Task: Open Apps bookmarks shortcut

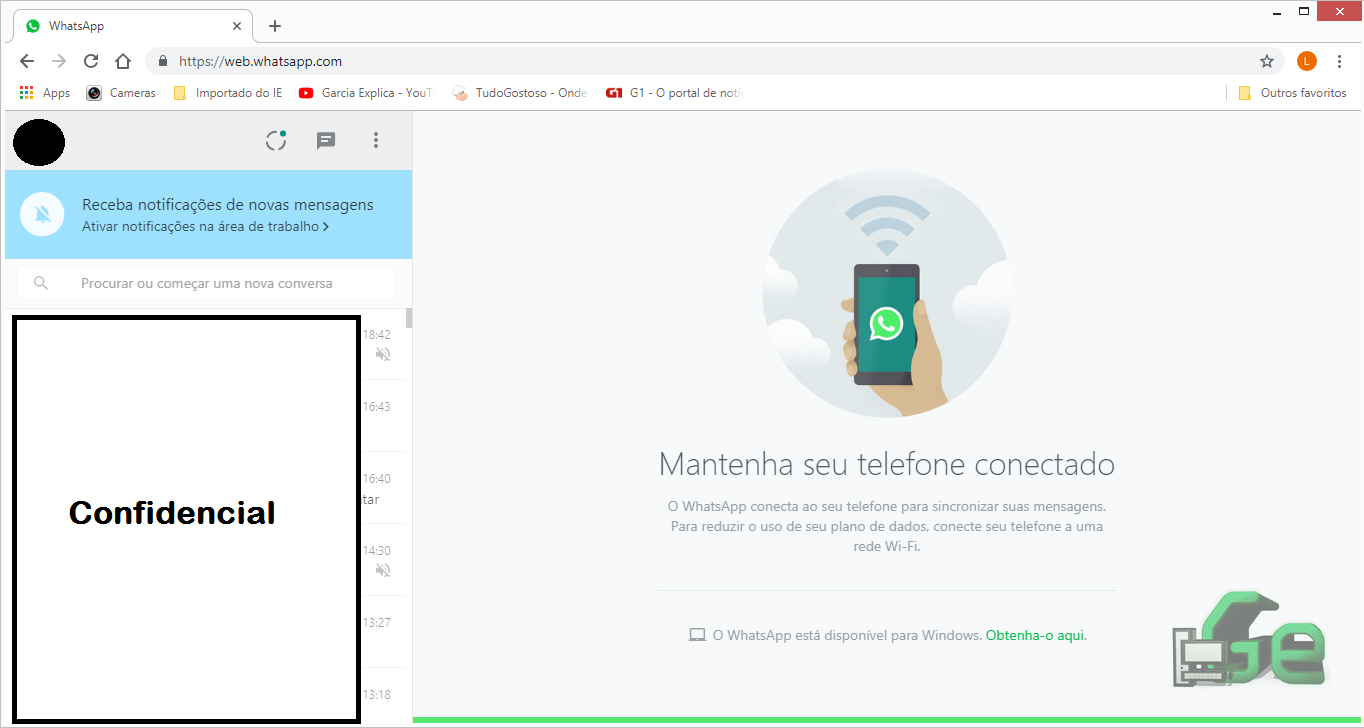Action: [x=45, y=93]
